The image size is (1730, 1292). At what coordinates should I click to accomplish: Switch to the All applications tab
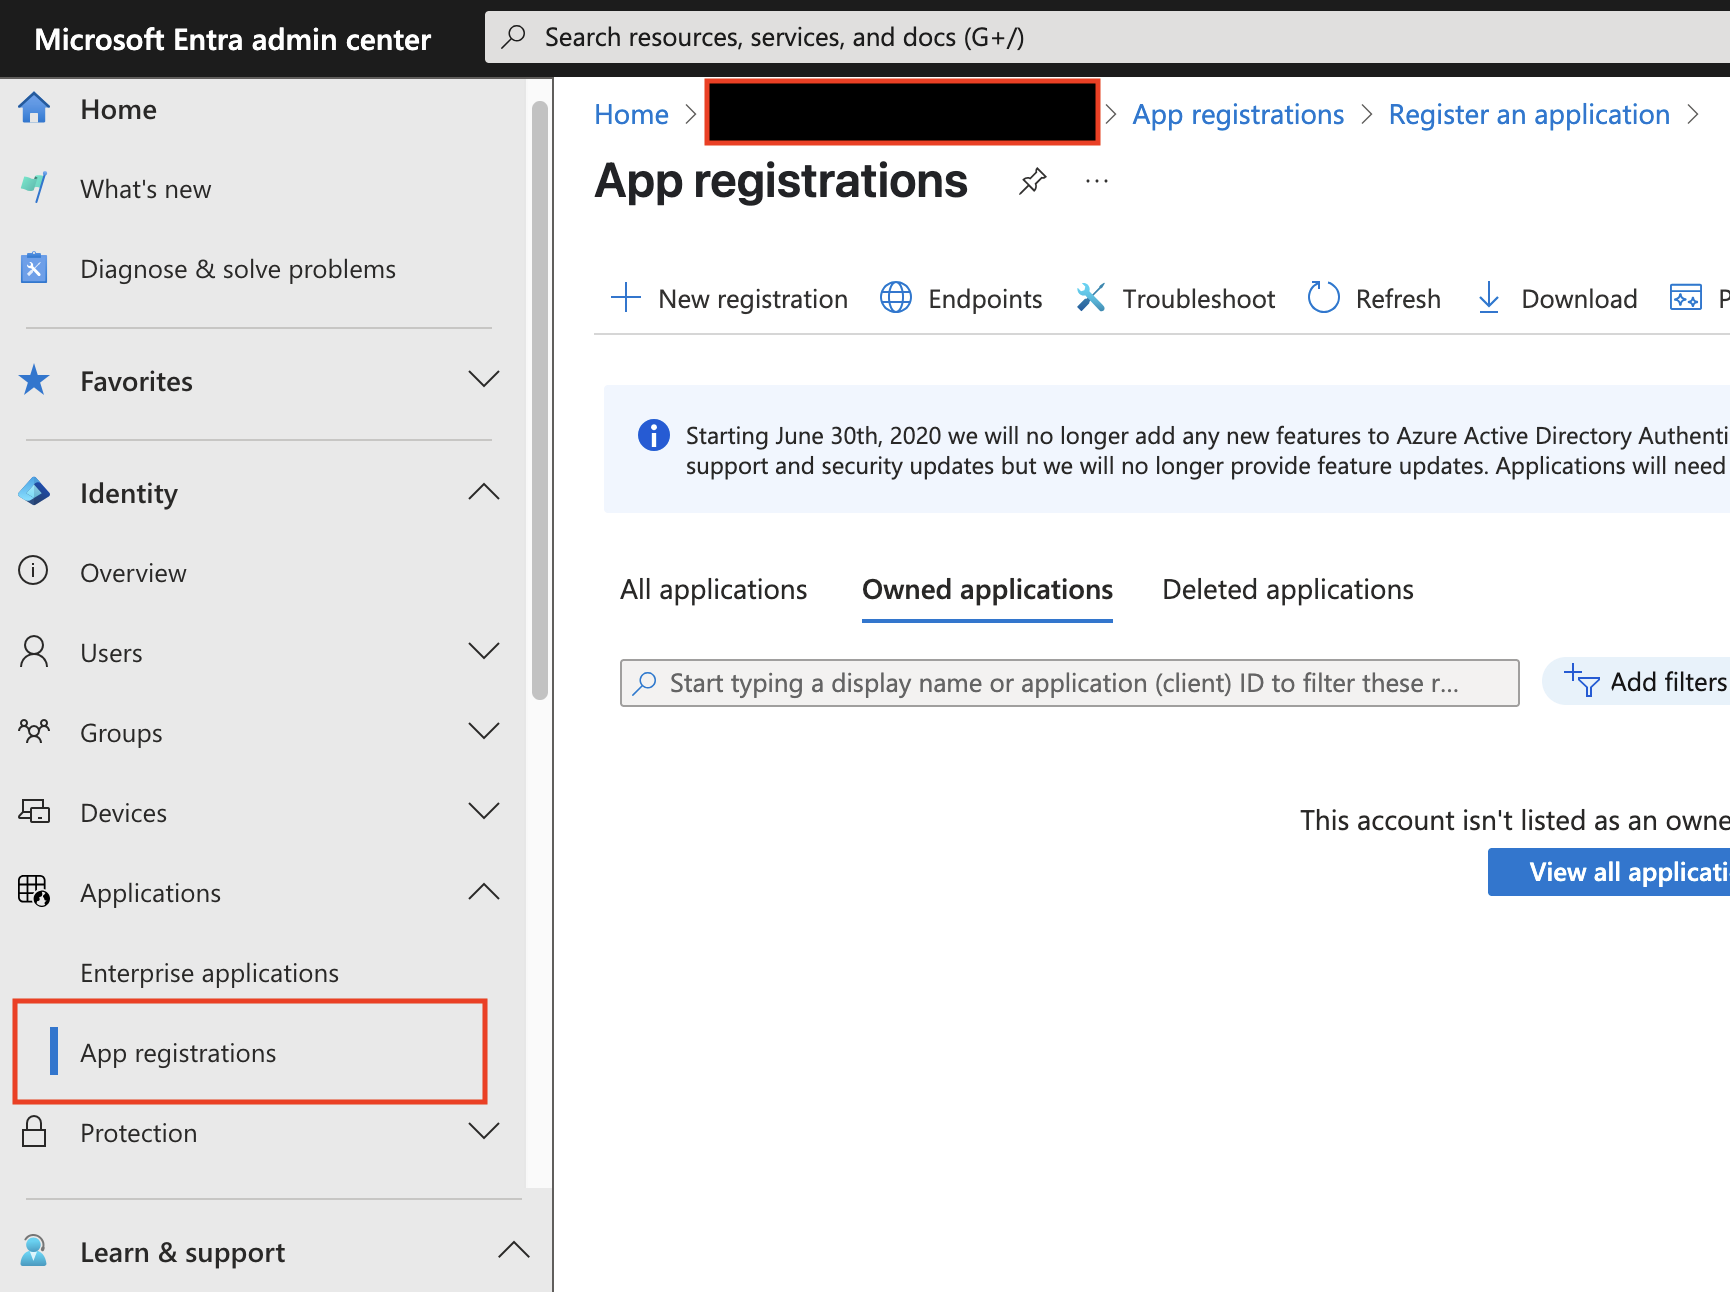tap(713, 590)
